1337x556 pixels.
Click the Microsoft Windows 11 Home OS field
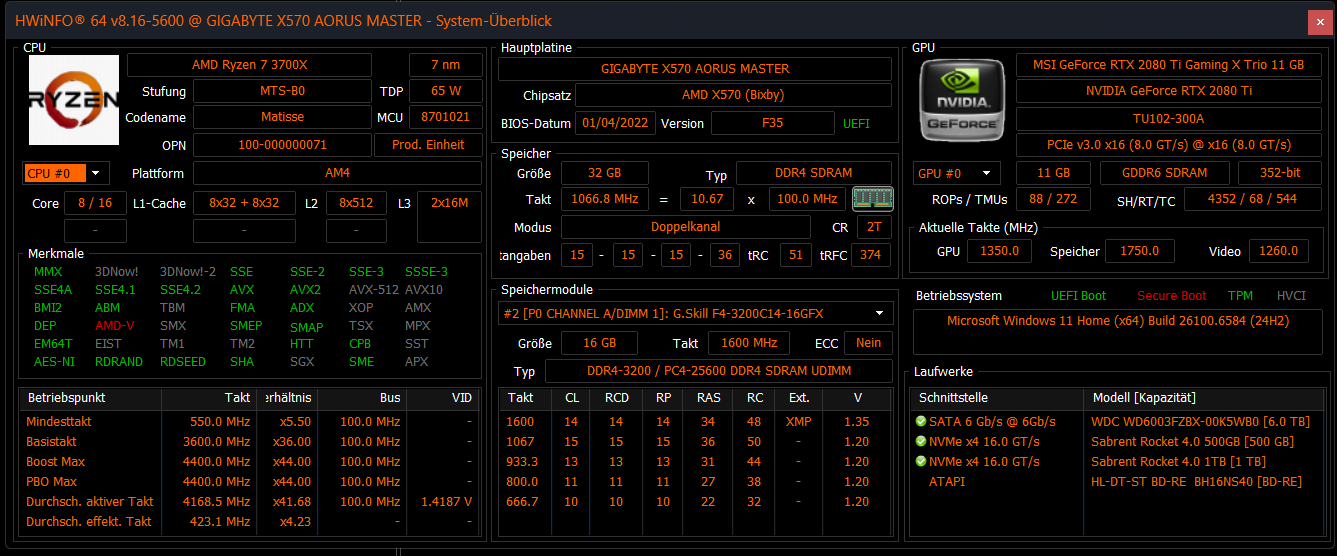(x=1120, y=333)
